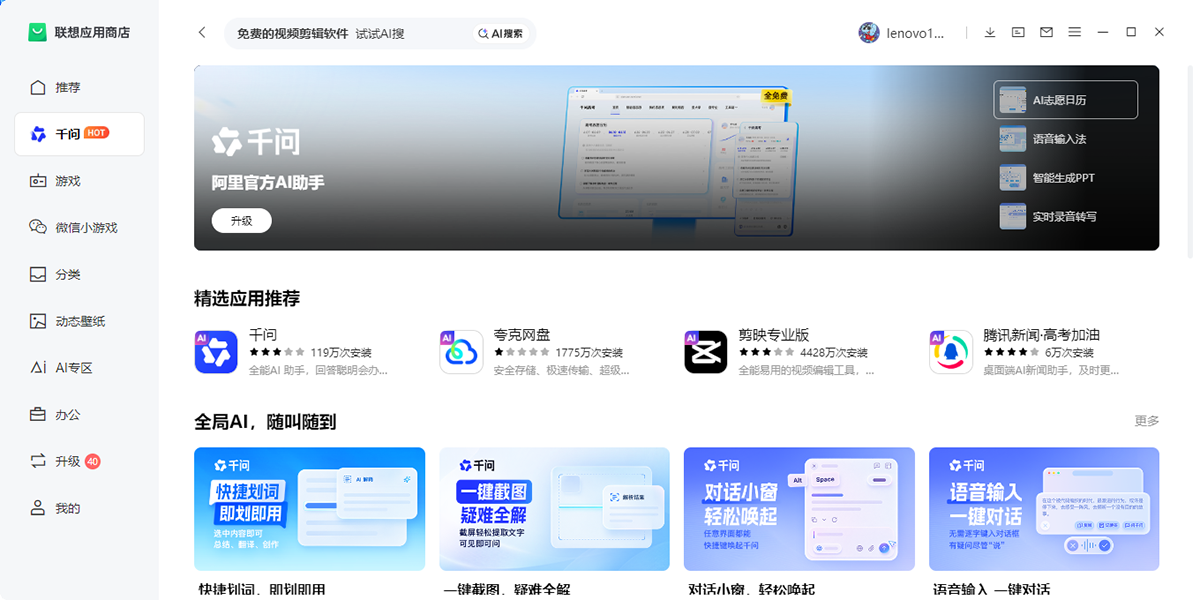Click the briefcase icon beside 办公

point(38,414)
